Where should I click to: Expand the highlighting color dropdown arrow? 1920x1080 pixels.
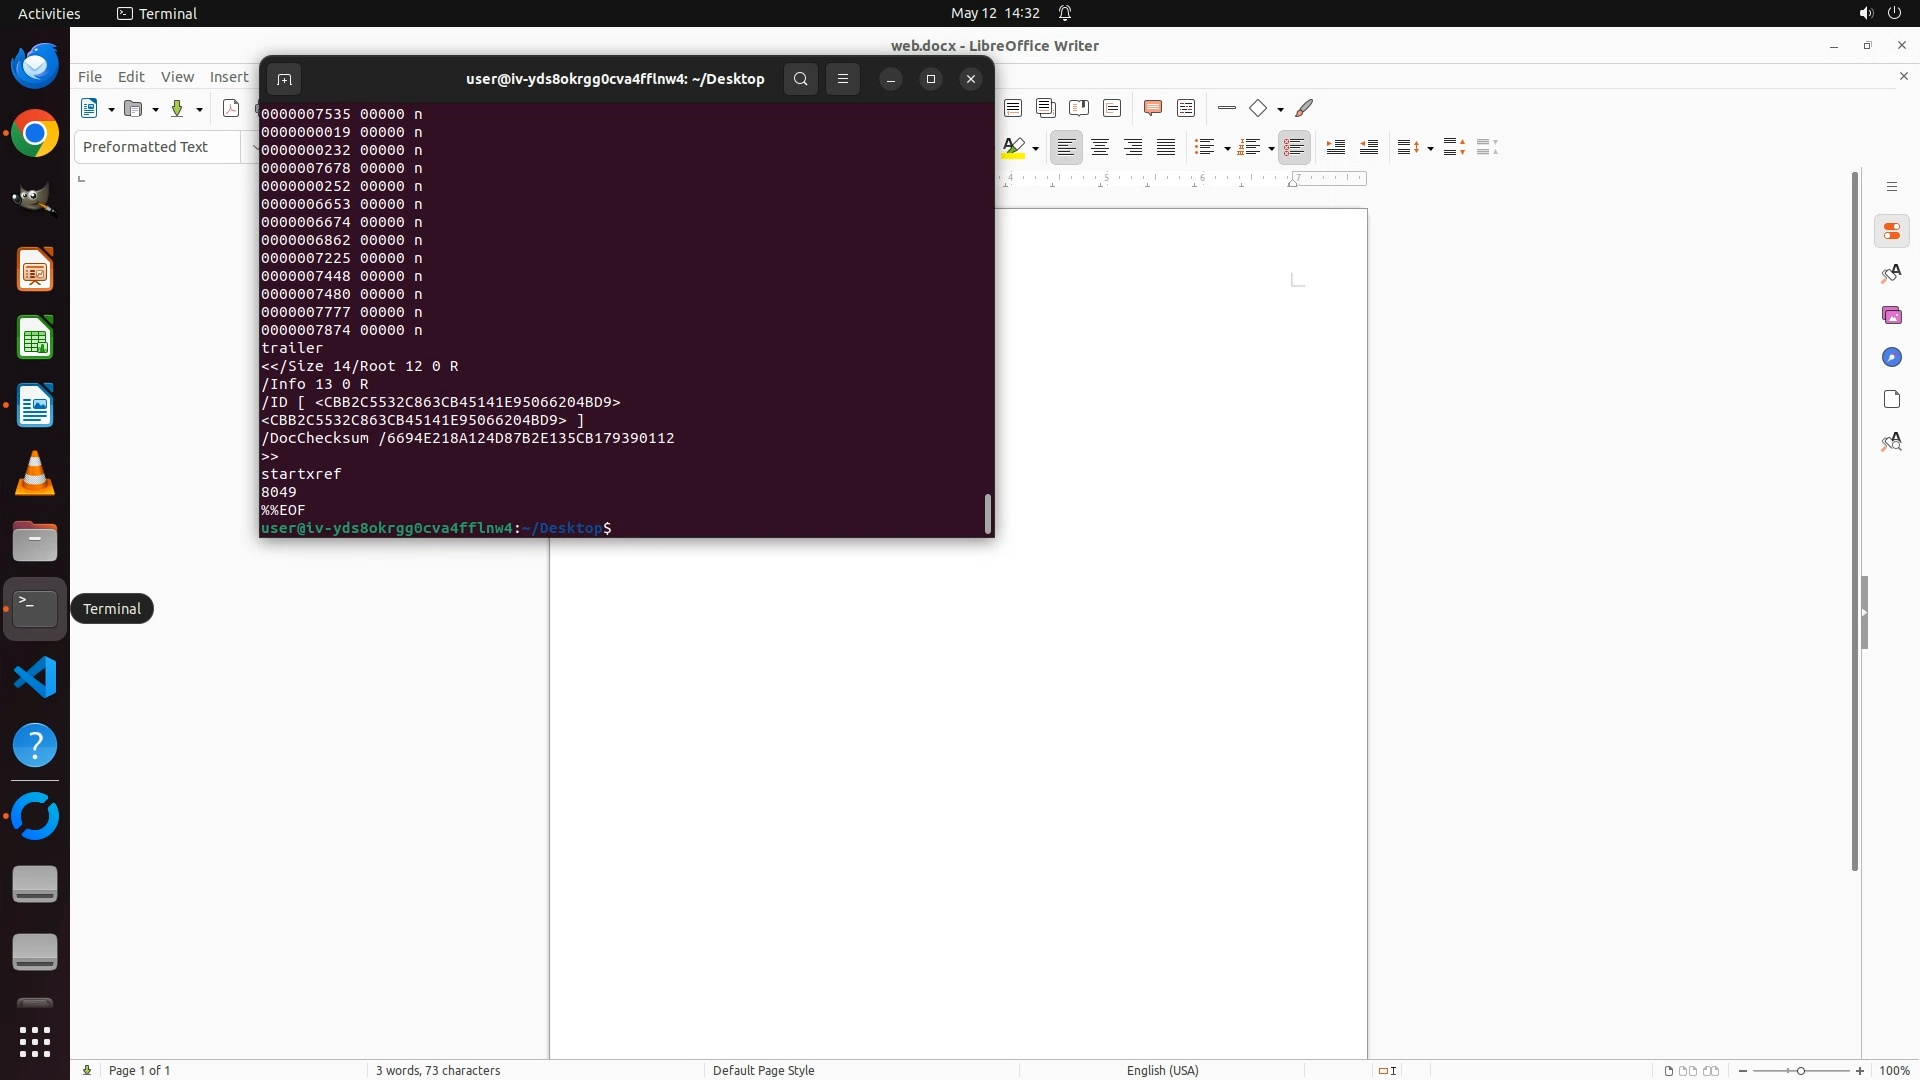click(1036, 148)
